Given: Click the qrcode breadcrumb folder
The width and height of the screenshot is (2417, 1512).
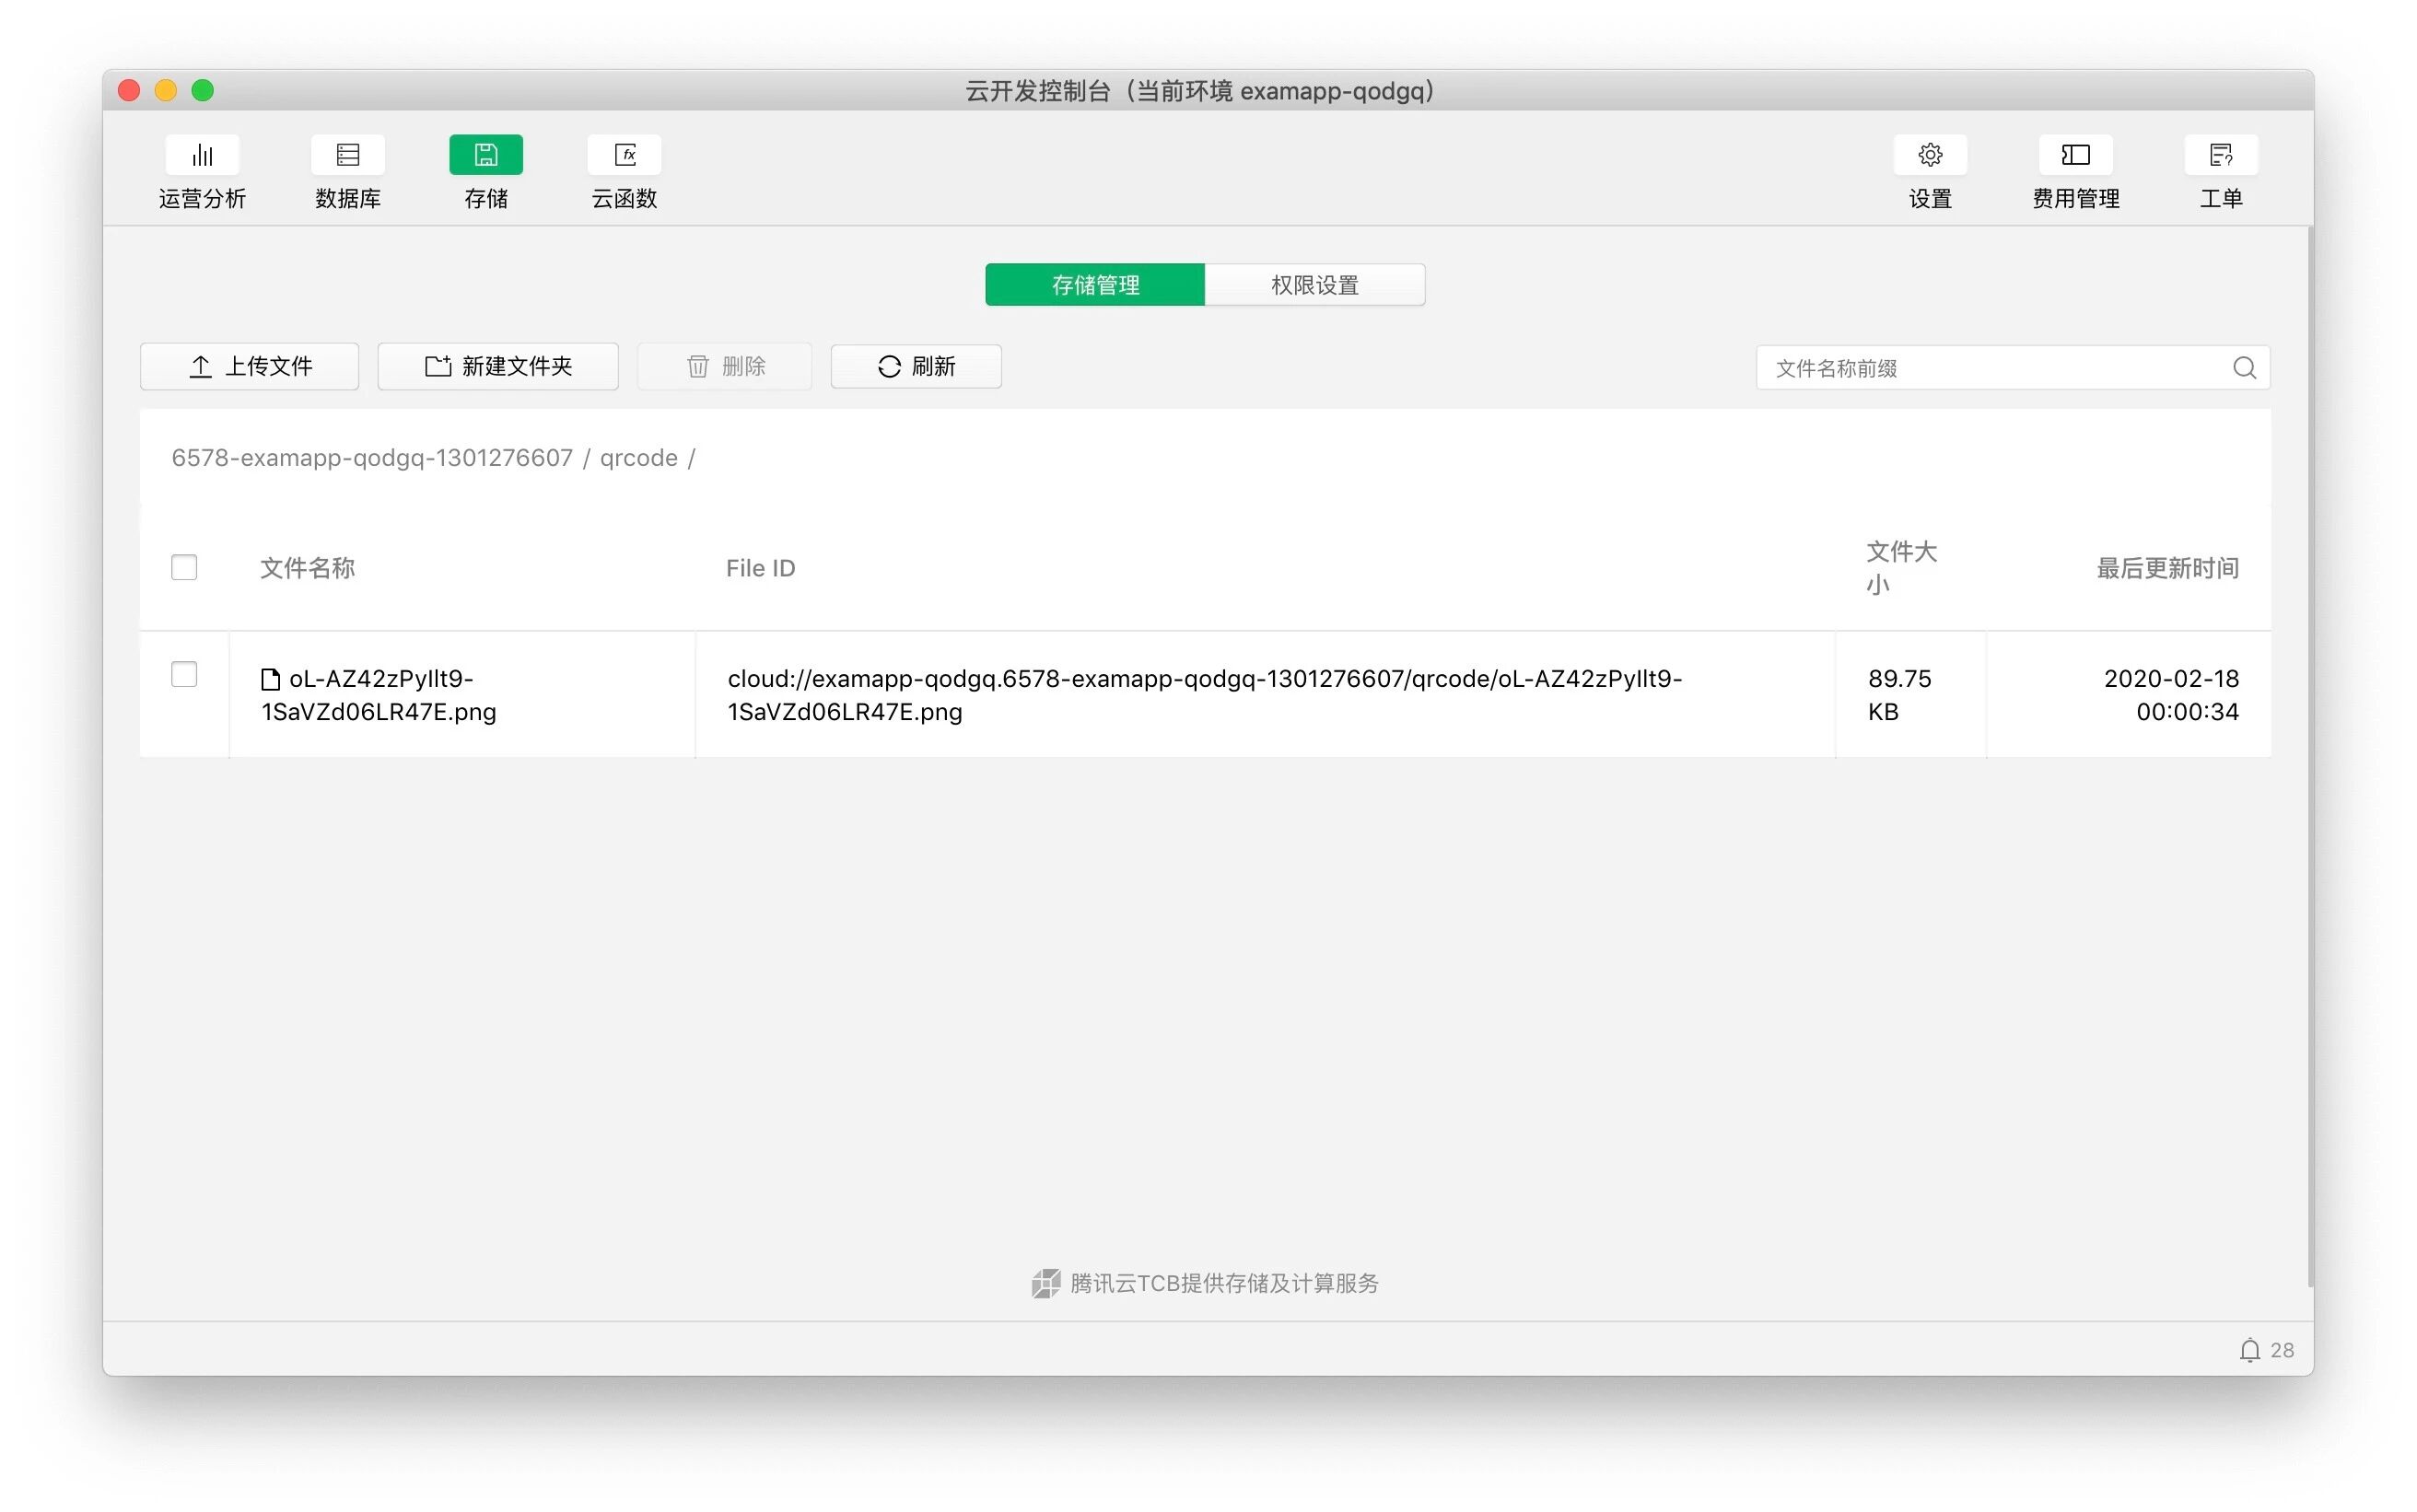Looking at the screenshot, I should point(638,458).
